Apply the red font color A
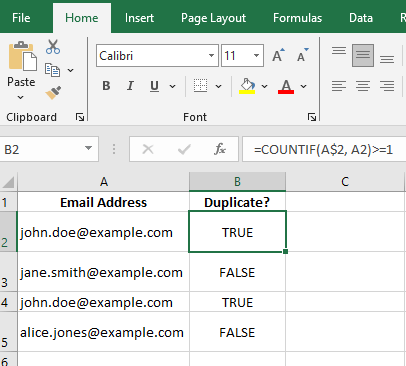Viewport: 406px width, 366px height. (x=286, y=86)
